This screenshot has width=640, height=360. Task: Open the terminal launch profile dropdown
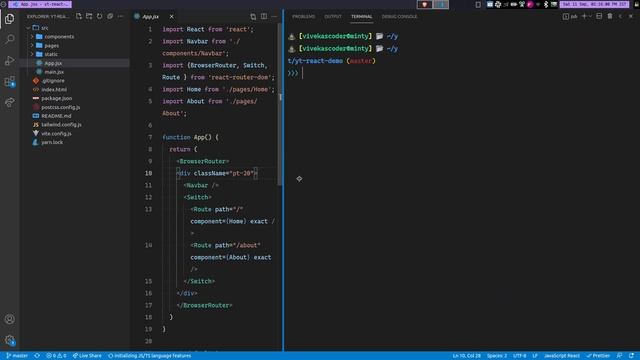point(590,16)
